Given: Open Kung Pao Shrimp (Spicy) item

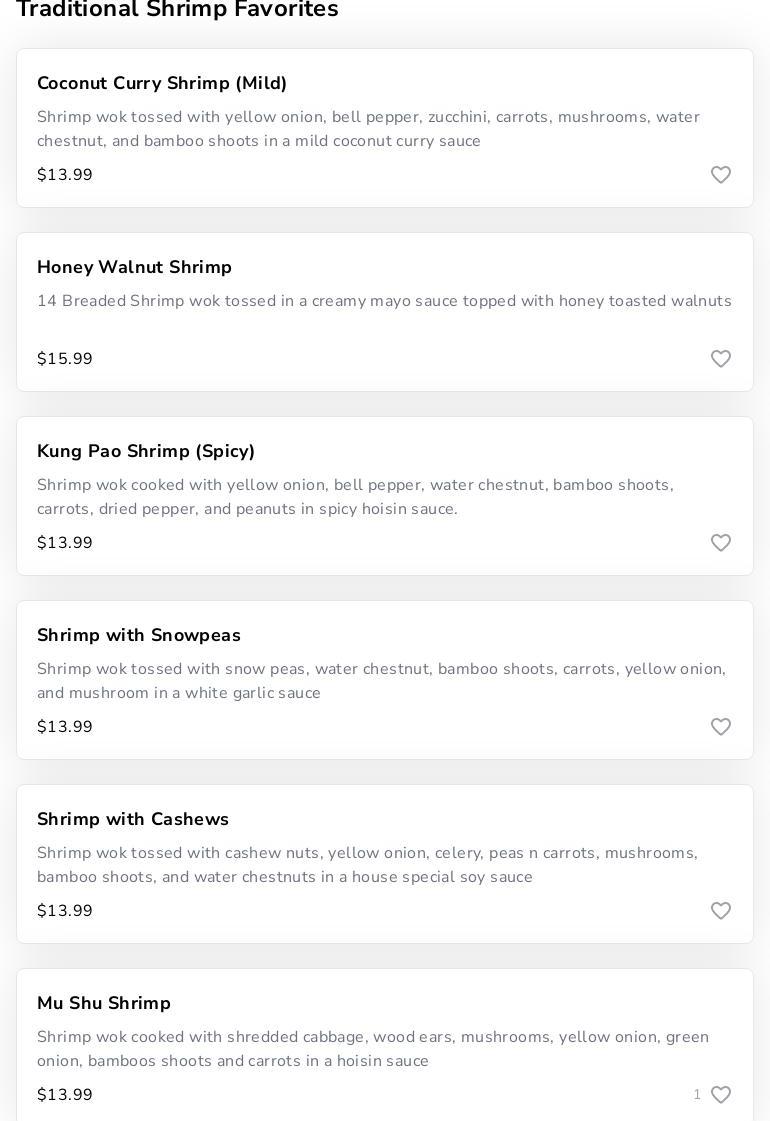Looking at the screenshot, I should pos(146,451).
